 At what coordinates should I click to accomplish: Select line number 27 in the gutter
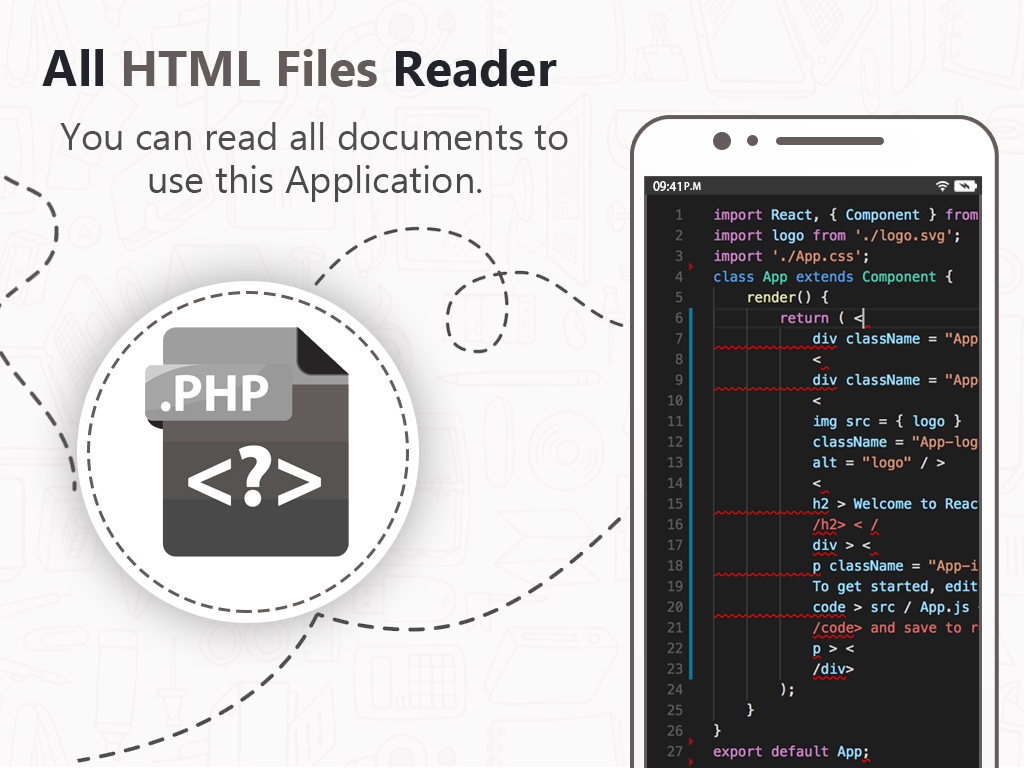[x=674, y=752]
